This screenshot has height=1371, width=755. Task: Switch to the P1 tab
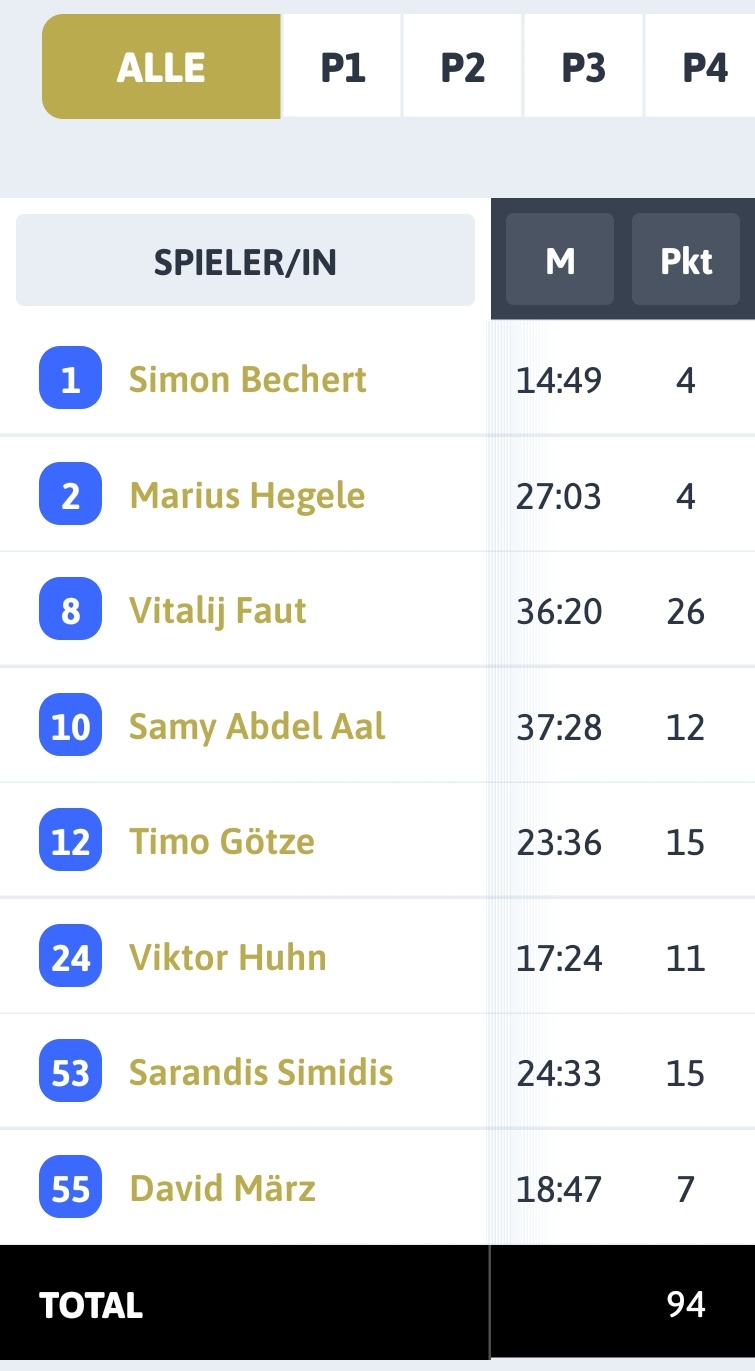point(342,67)
